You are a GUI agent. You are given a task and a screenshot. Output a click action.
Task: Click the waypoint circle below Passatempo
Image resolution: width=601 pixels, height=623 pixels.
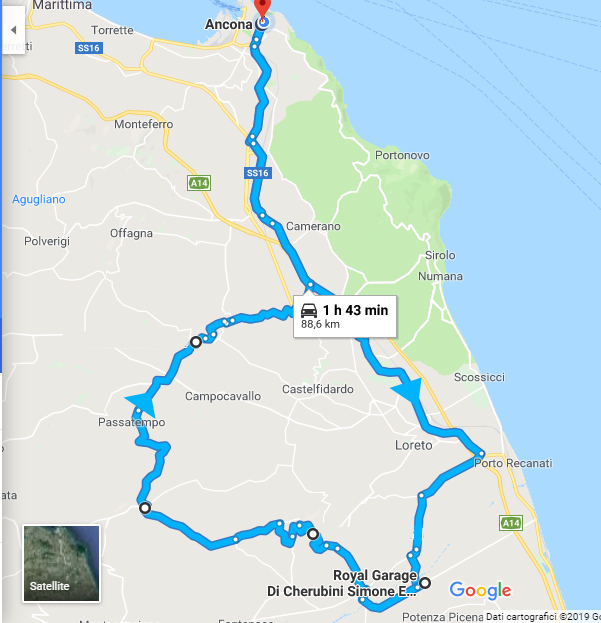click(145, 508)
